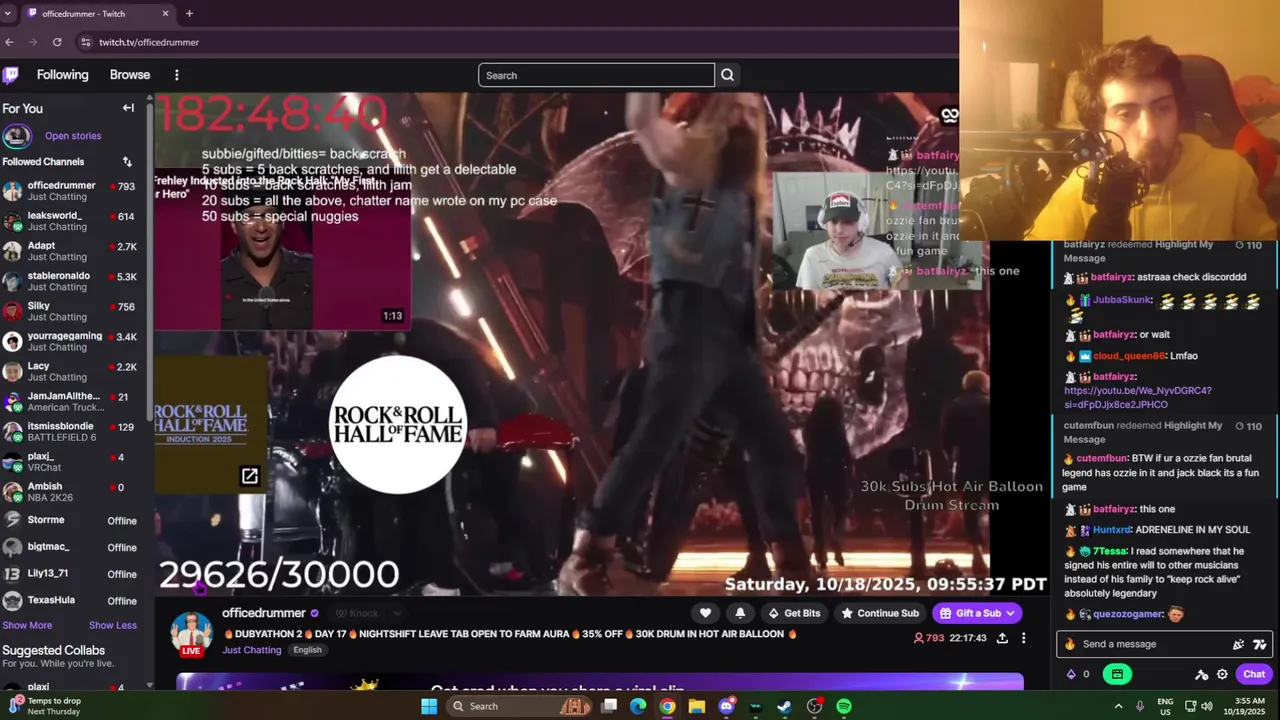Open the Following tab
Image resolution: width=1280 pixels, height=720 pixels.
click(62, 75)
